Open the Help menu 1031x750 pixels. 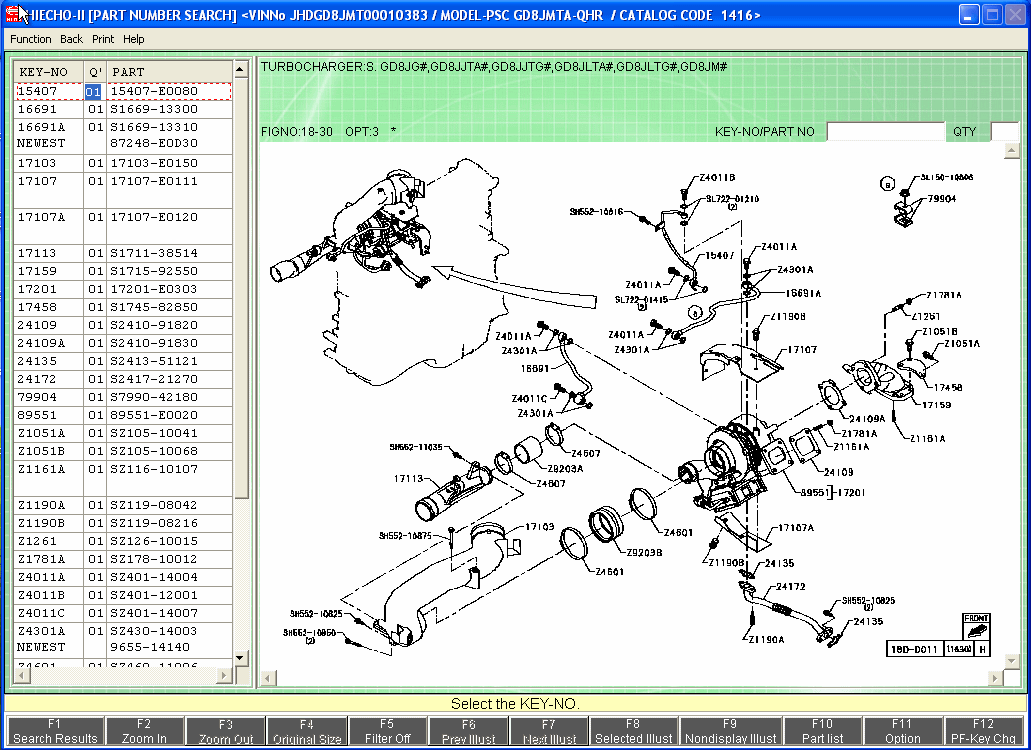pyautogui.click(x=134, y=39)
